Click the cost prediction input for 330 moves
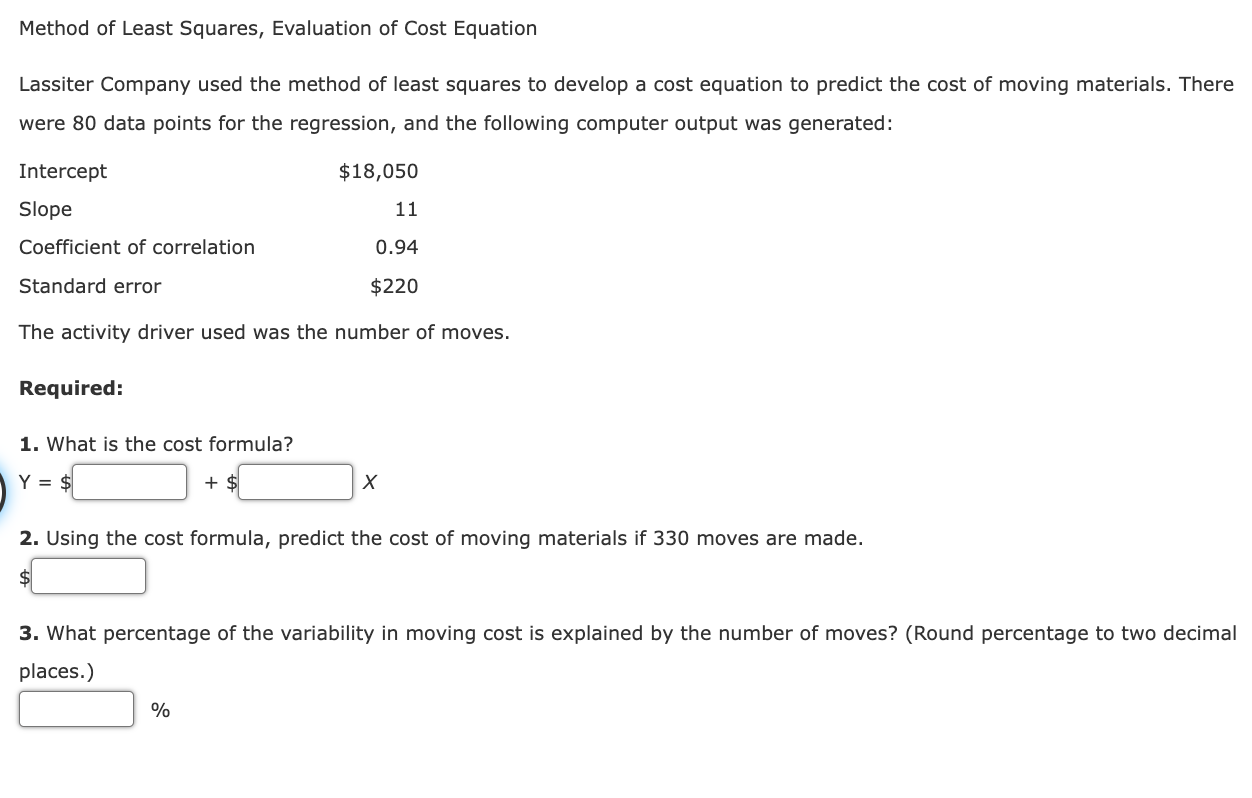 pos(90,575)
